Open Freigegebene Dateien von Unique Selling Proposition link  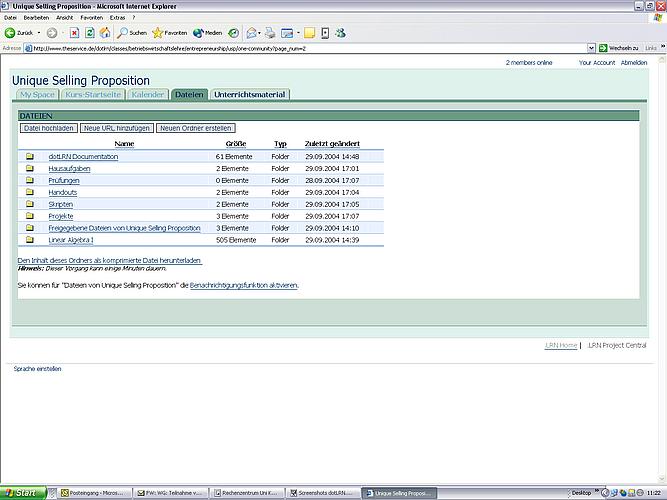[124, 228]
